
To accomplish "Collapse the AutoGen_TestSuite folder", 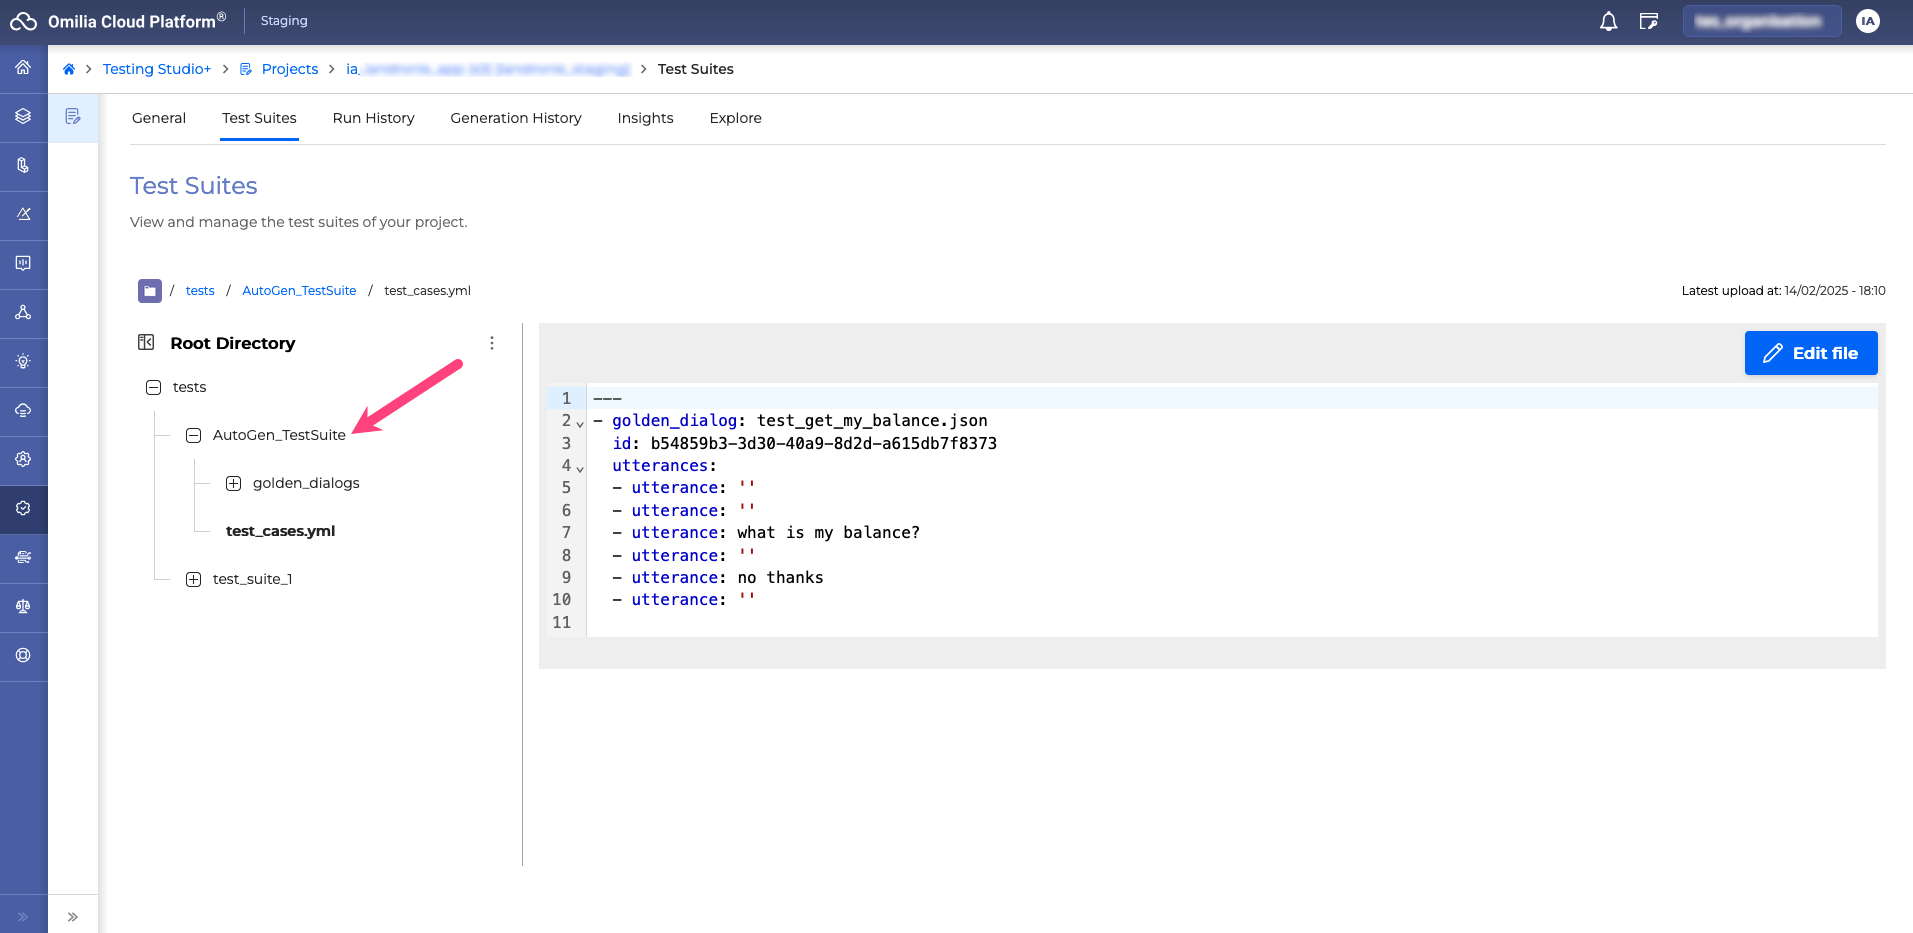I will 194,435.
